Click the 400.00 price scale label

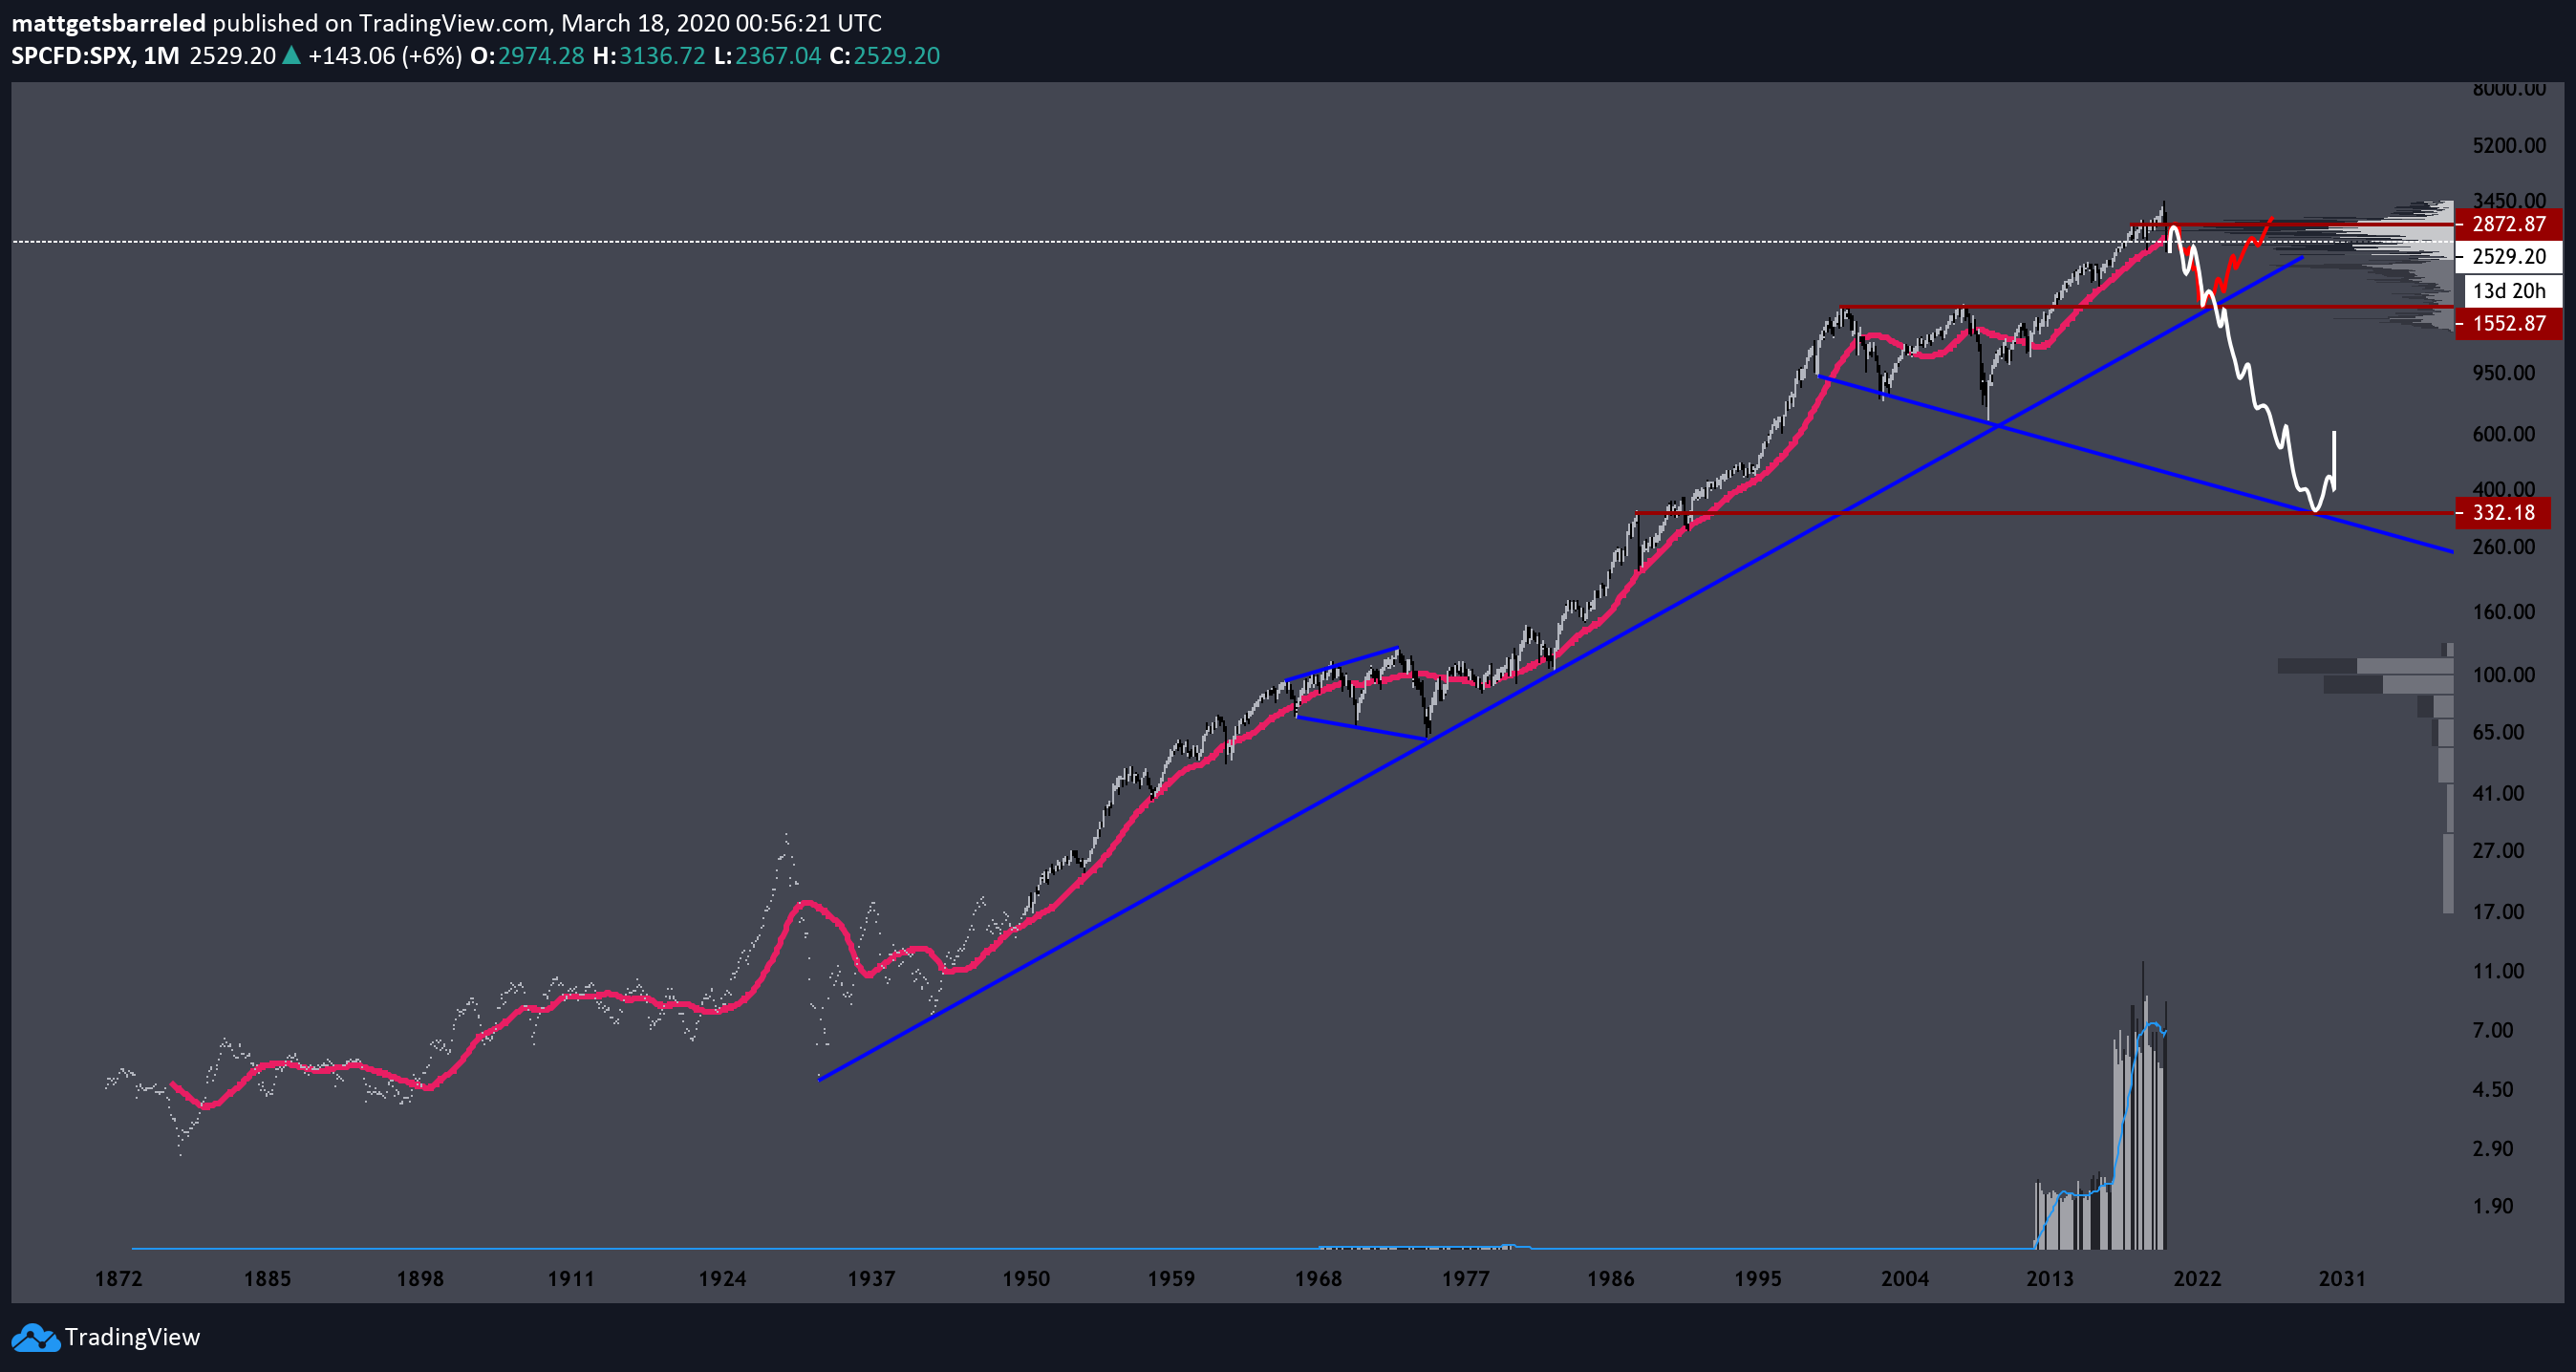coord(2503,488)
